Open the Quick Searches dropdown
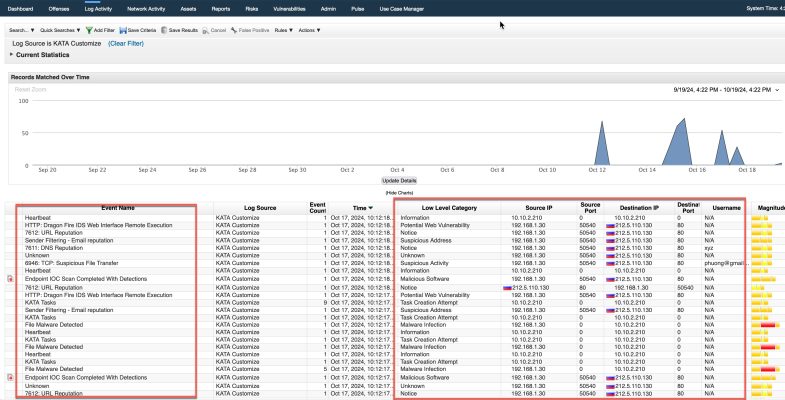The height and width of the screenshot is (400, 785). (x=60, y=31)
